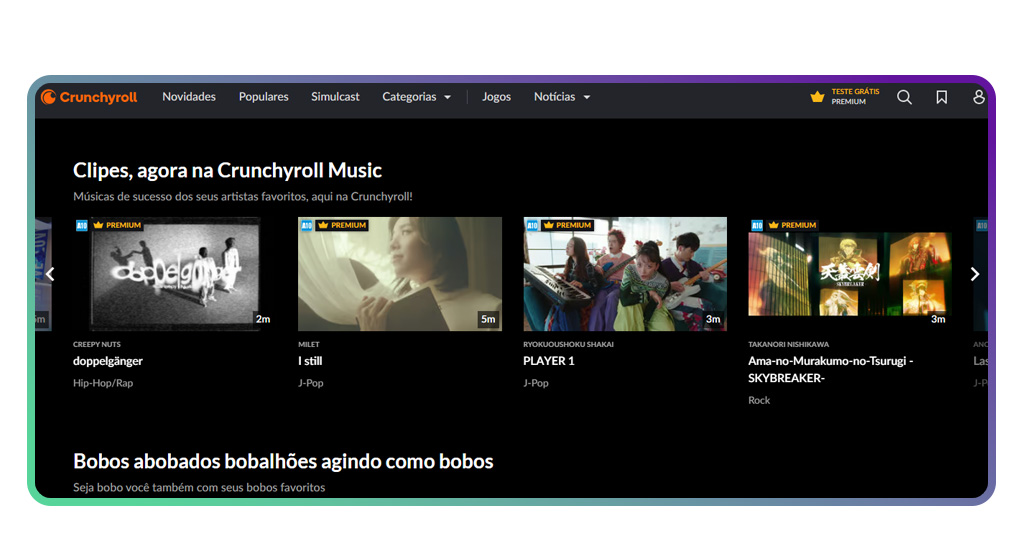Play the Ama-no-Murakumo-no-Tsurugi thumbnail

click(x=850, y=274)
